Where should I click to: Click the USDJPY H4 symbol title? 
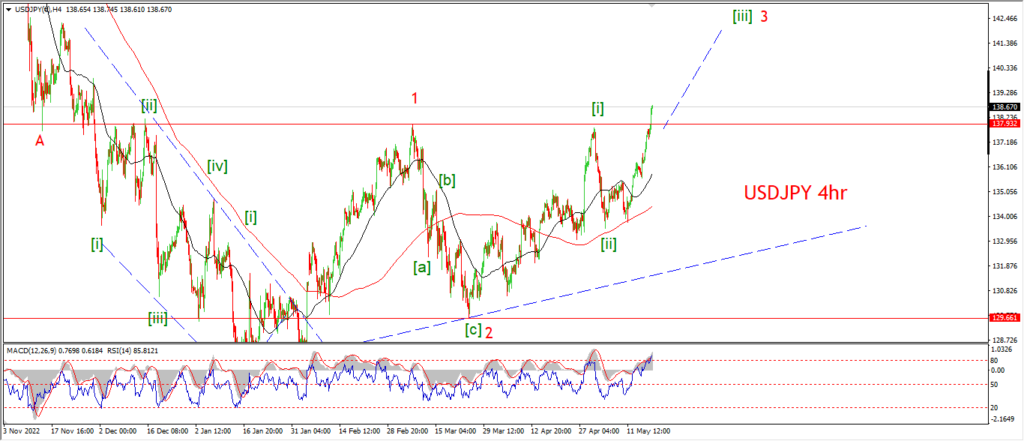35,8
